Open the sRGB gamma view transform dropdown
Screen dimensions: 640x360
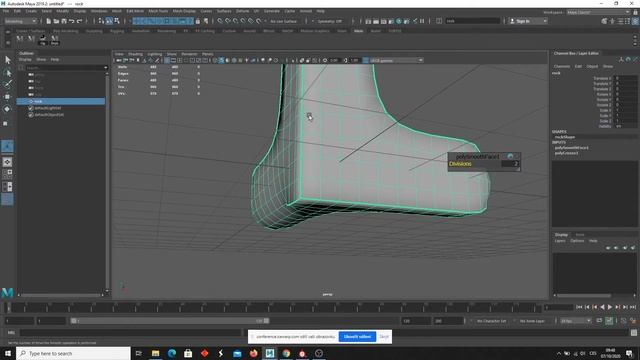tap(396, 60)
